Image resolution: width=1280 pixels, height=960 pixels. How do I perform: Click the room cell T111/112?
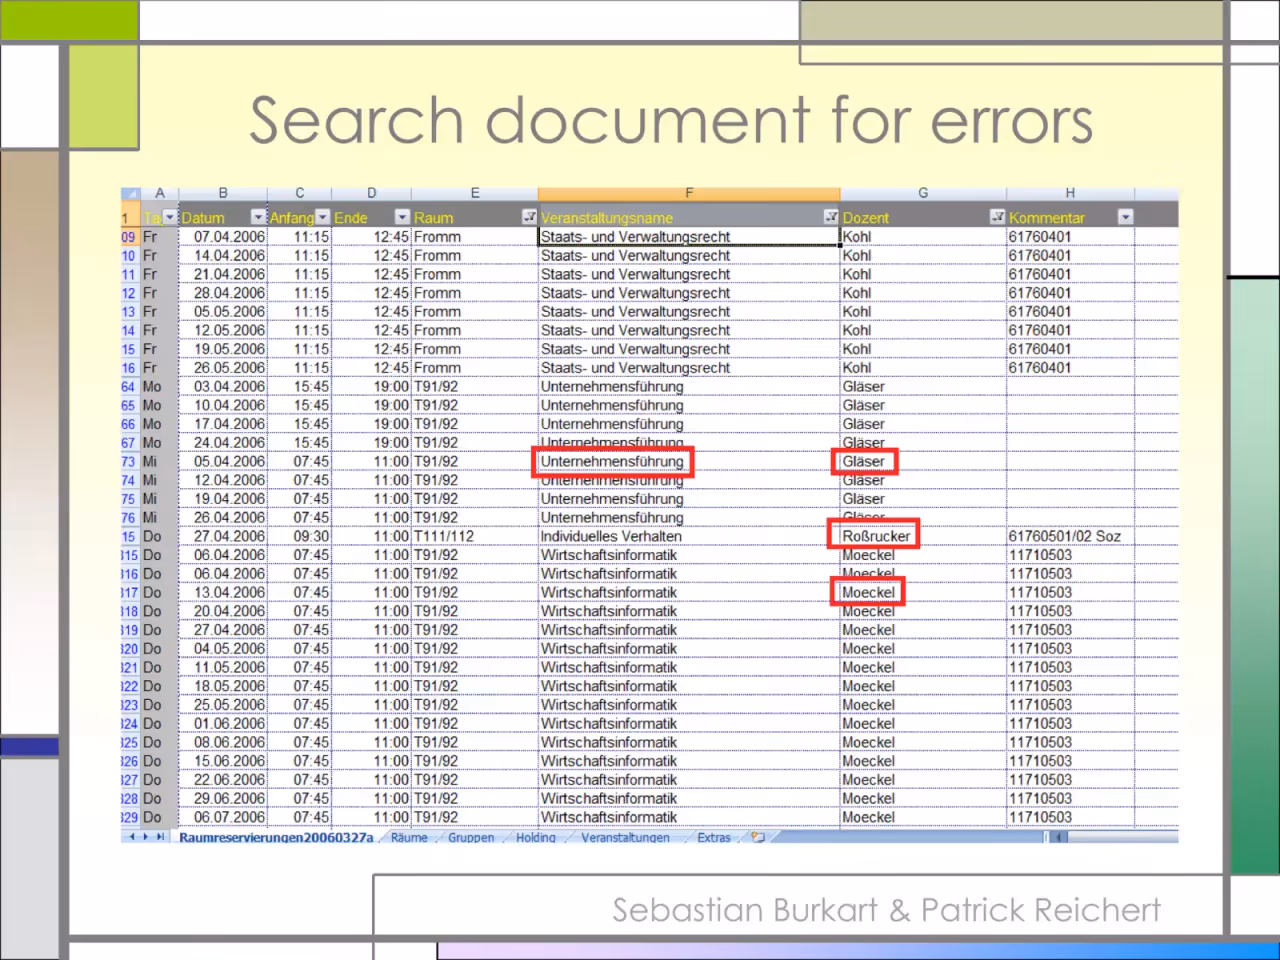(x=475, y=537)
